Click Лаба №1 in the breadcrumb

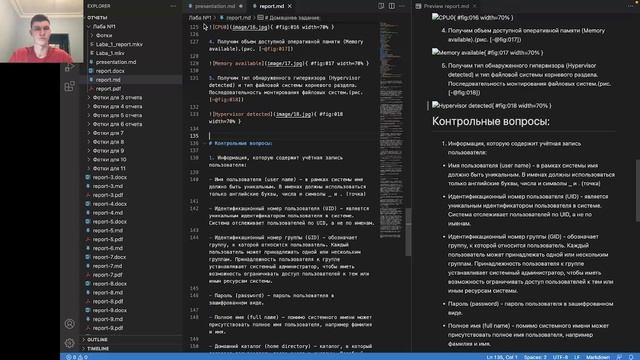pos(199,18)
